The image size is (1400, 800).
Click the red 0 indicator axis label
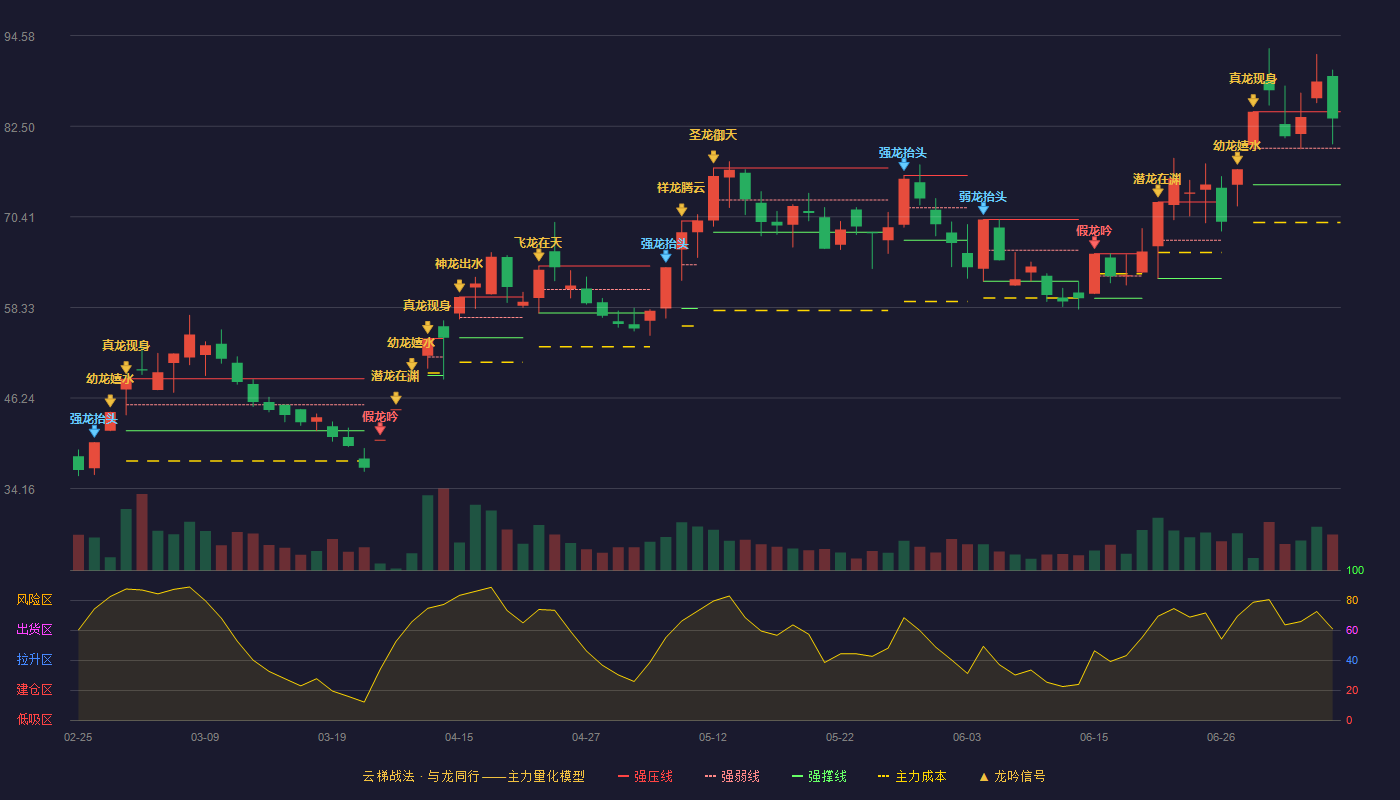[1349, 720]
